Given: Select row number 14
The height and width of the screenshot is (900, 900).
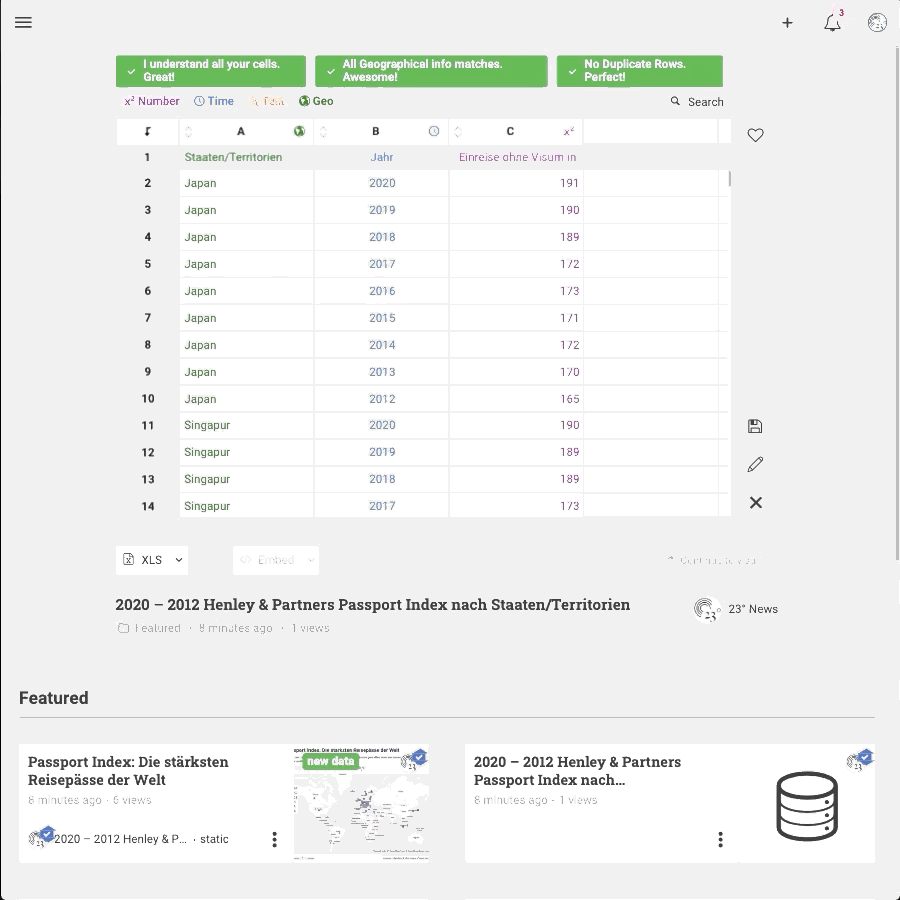Looking at the screenshot, I should (x=148, y=506).
